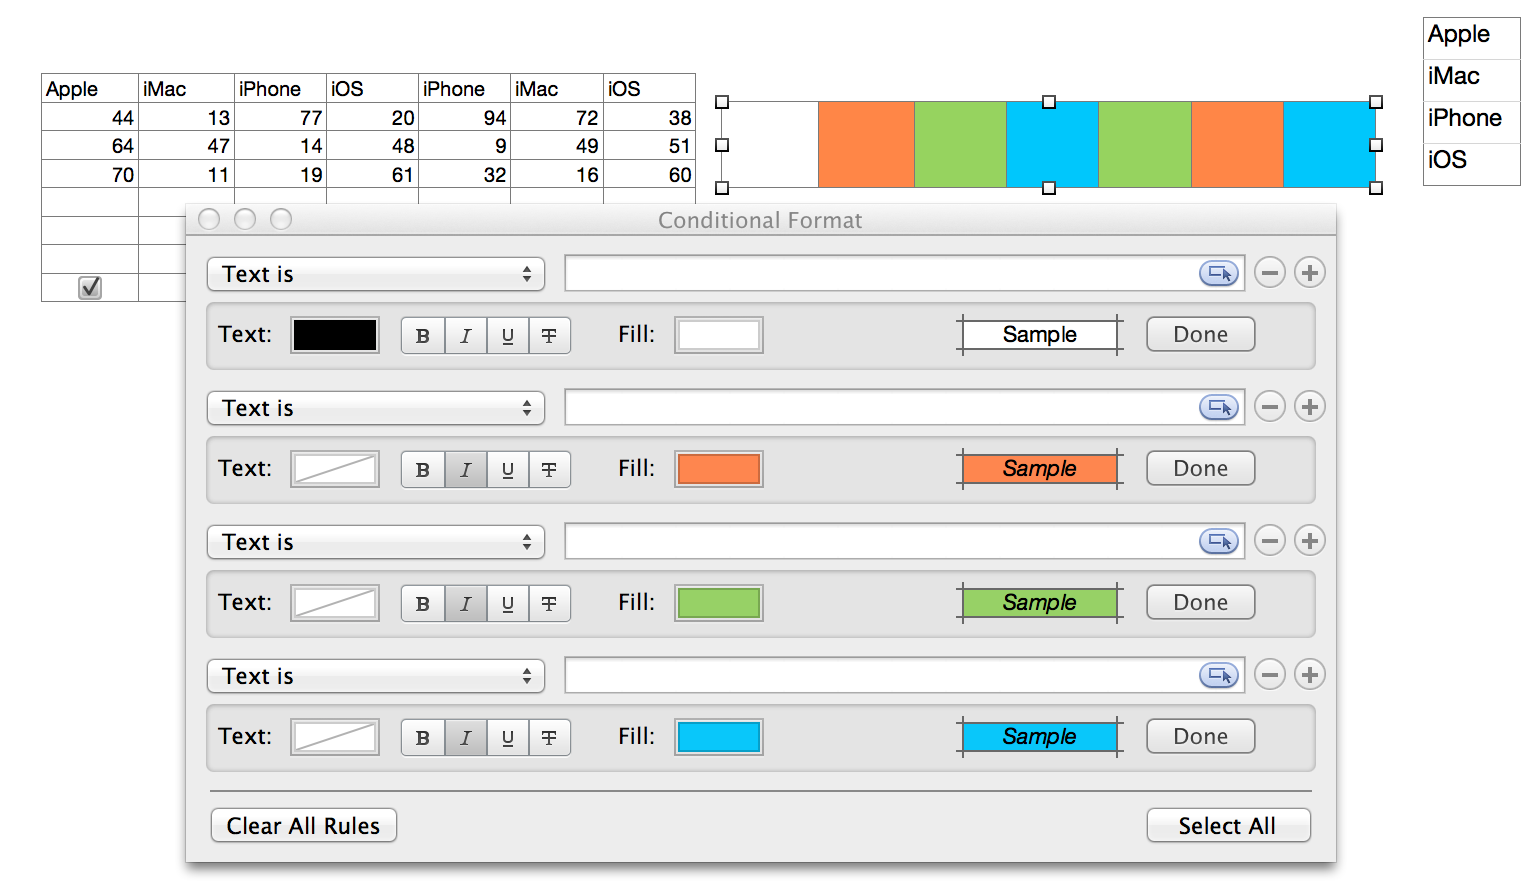Open 'Text is' dropdown of orange-fill rule
1538x888 pixels.
376,408
